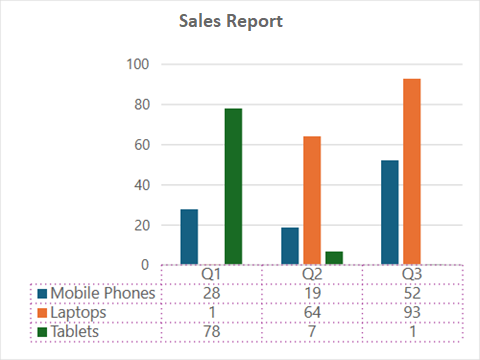Image resolution: width=480 pixels, height=360 pixels.
Task: Click the green Tablets bar in Q1
Action: (233, 186)
